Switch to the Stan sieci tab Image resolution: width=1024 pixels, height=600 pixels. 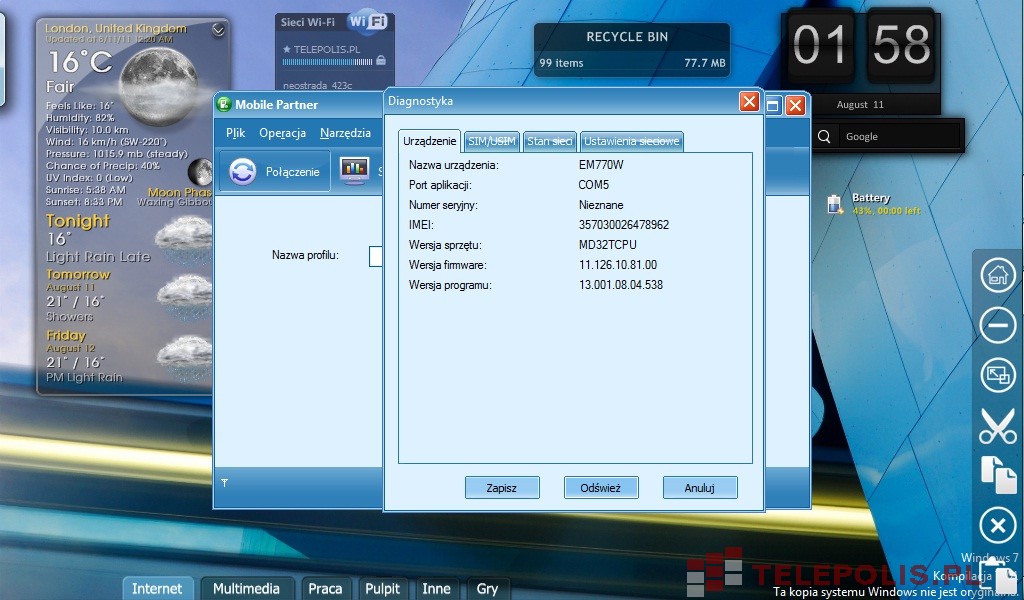(550, 141)
